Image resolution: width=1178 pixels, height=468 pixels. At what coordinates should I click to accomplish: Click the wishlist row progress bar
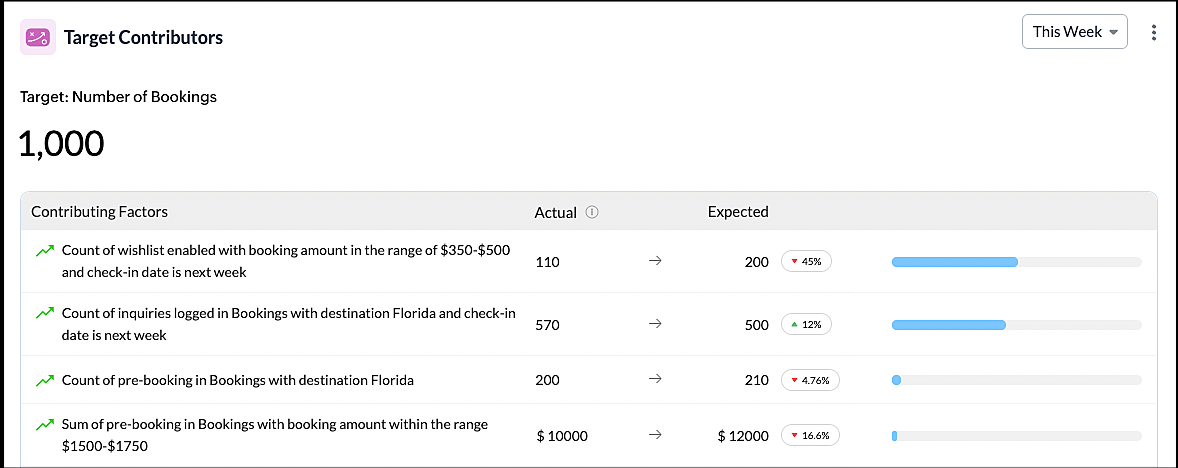pos(1016,262)
